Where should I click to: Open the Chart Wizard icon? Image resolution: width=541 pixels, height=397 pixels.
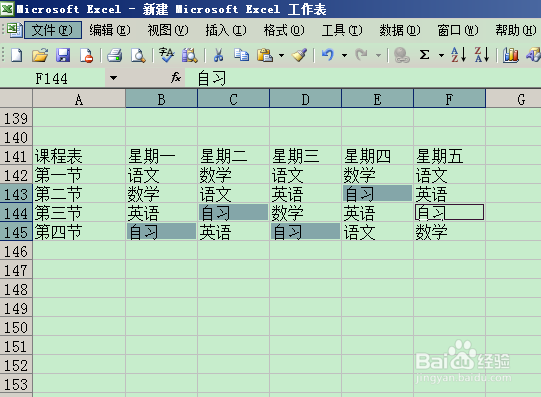pos(510,55)
